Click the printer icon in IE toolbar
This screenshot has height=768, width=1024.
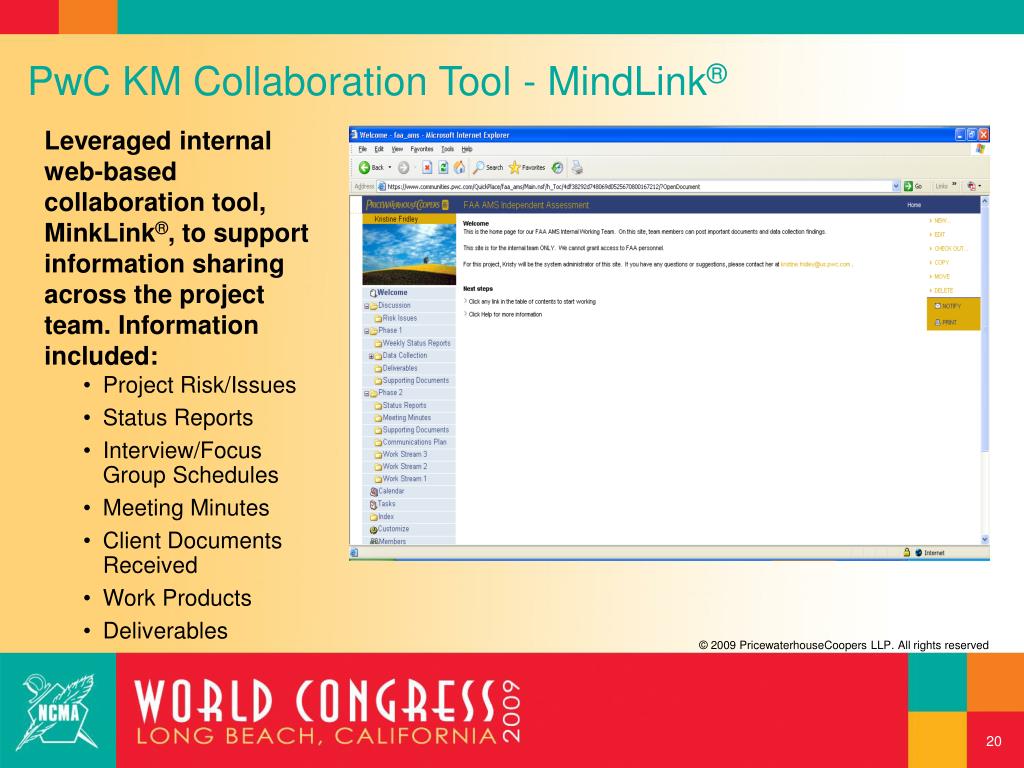(577, 168)
